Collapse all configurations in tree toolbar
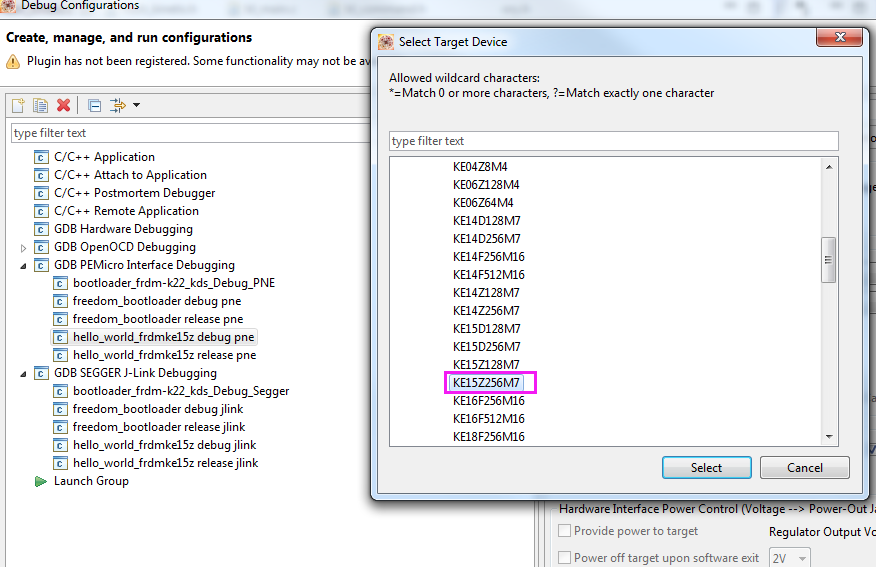 95,105
